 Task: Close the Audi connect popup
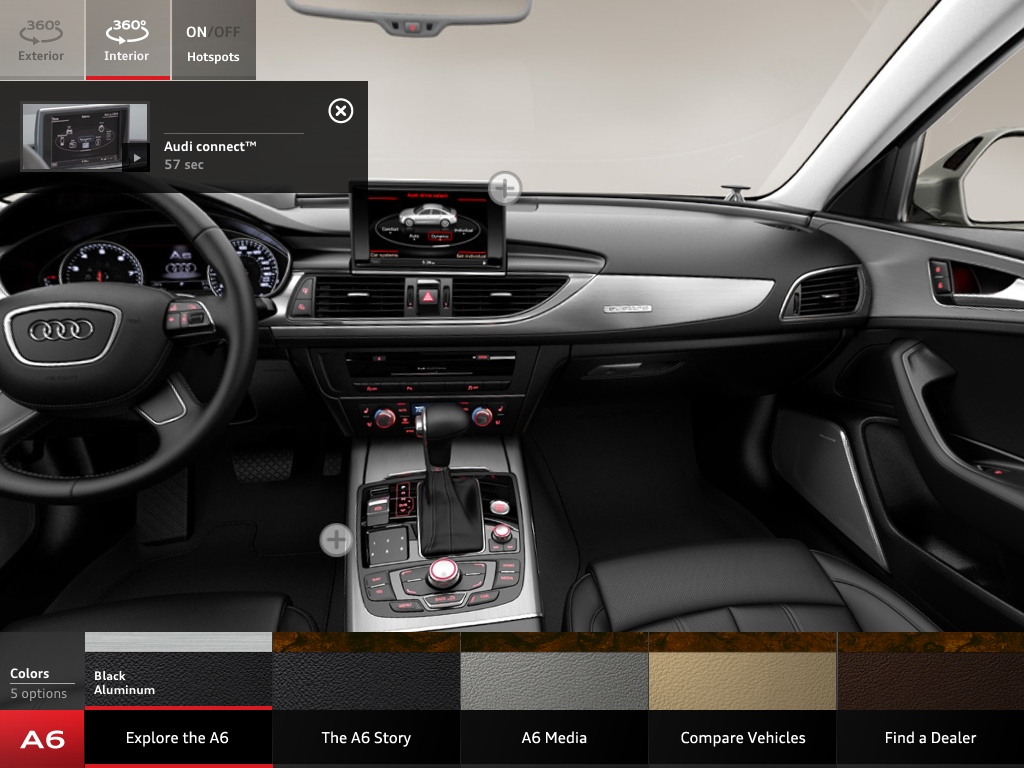pos(341,112)
